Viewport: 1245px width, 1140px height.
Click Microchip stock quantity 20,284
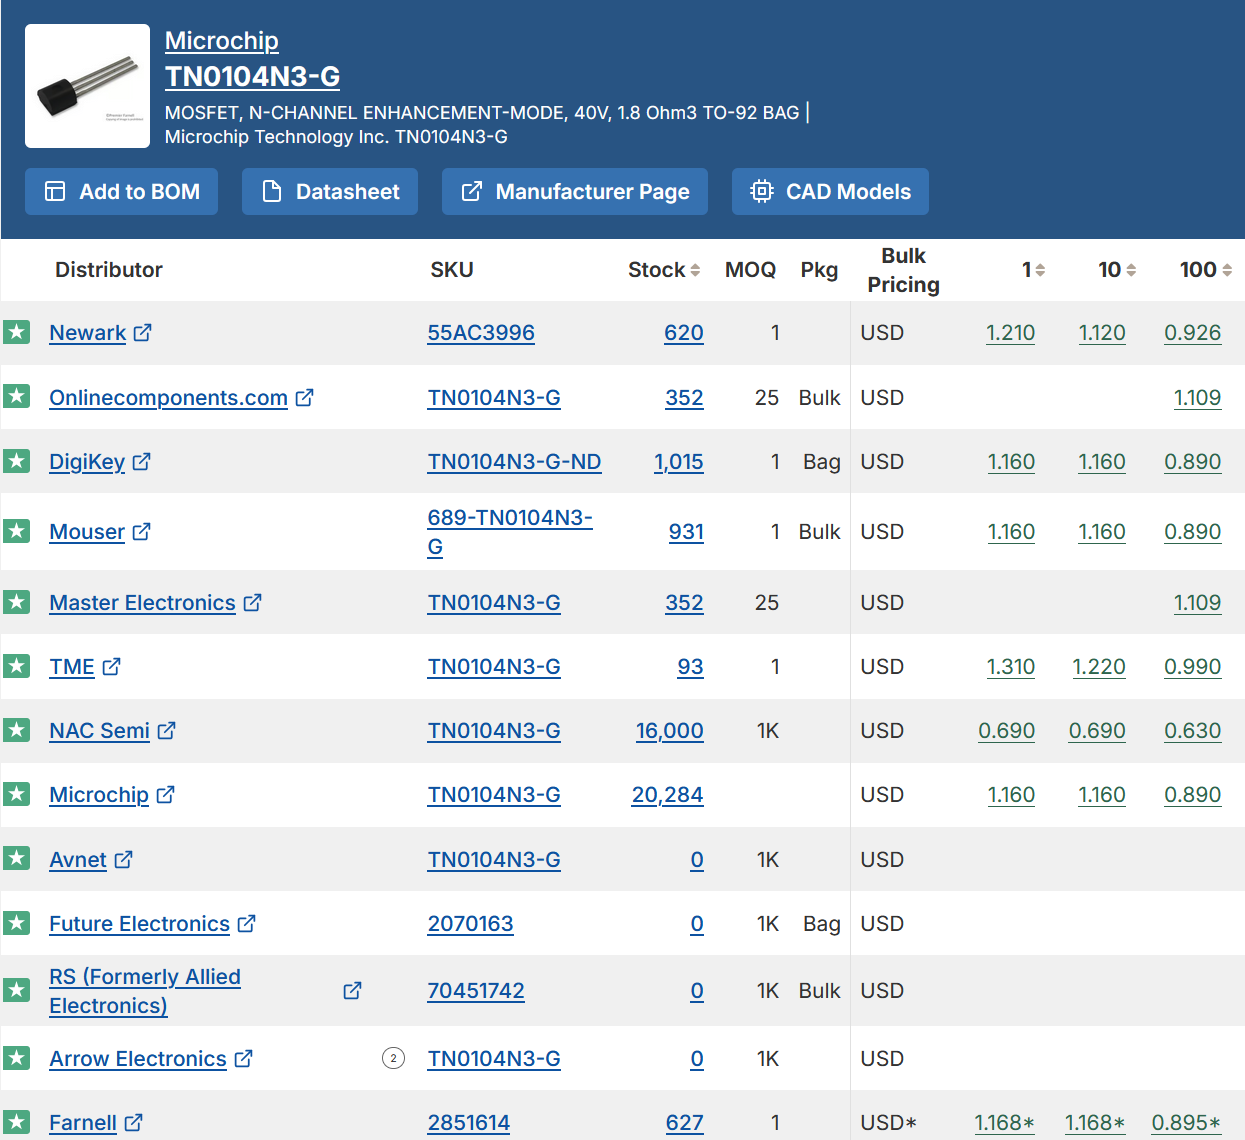click(668, 795)
